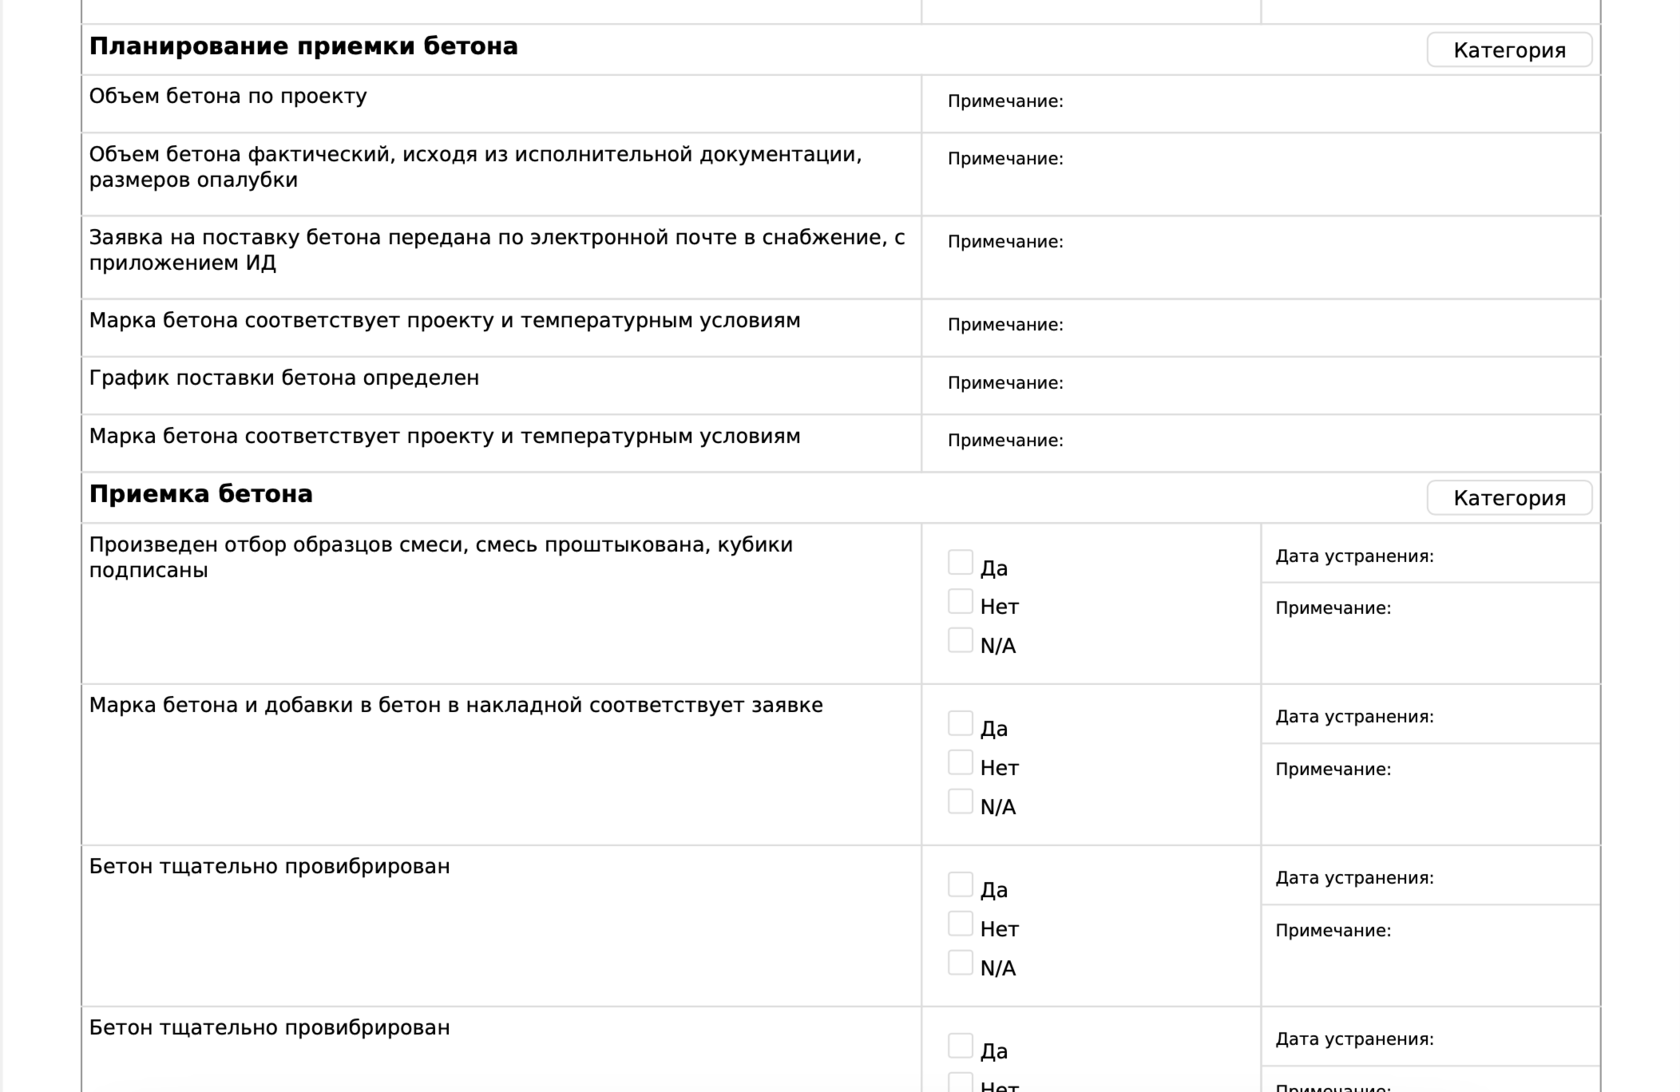Screen dimensions: 1680x1092
Task: Check Да for first Бетон тщательно провибрирован row
Action: pyautogui.click(x=960, y=885)
